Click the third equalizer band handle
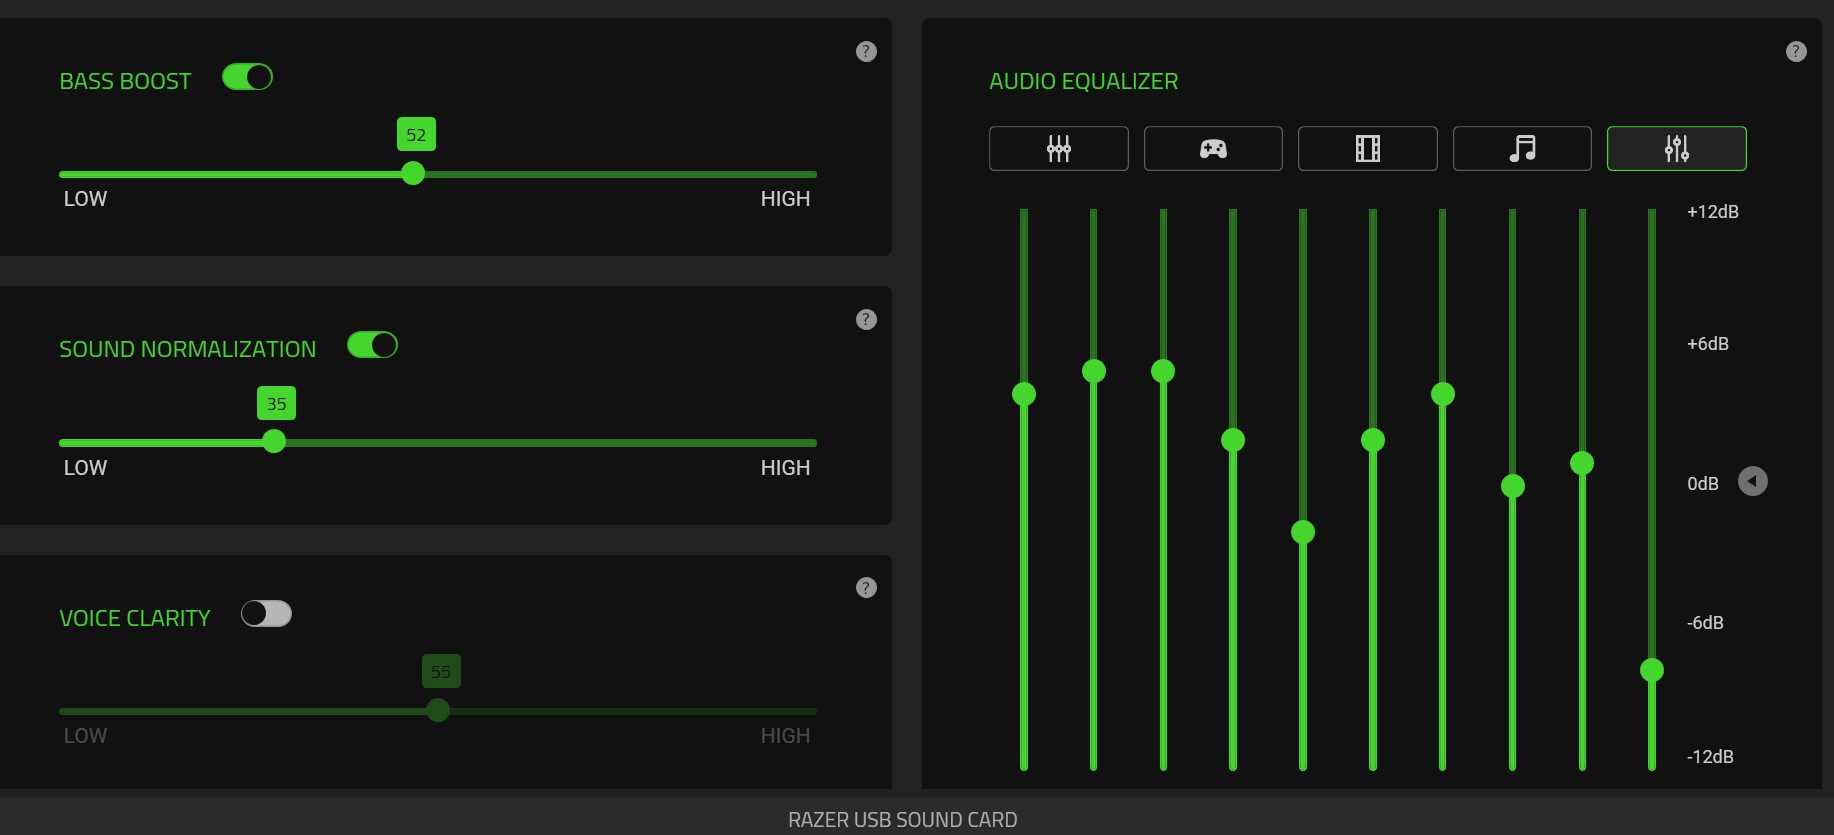 pos(1163,371)
